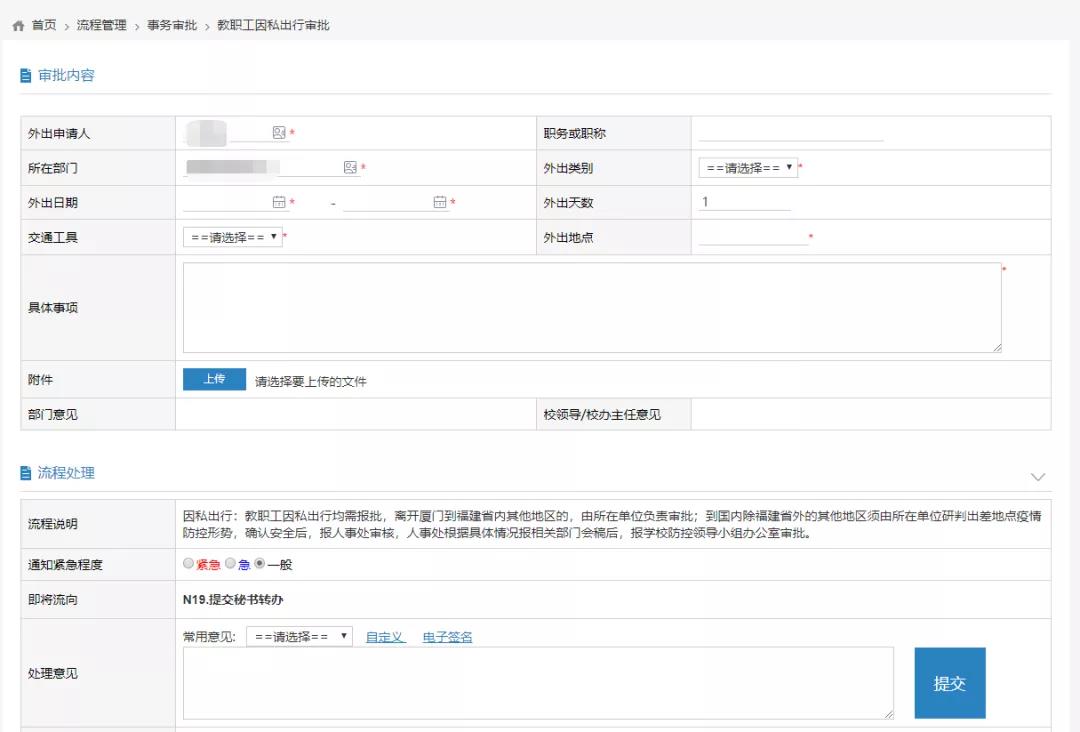Go to 流程管理 in breadcrumb
This screenshot has height=732, width=1080.
tap(102, 26)
